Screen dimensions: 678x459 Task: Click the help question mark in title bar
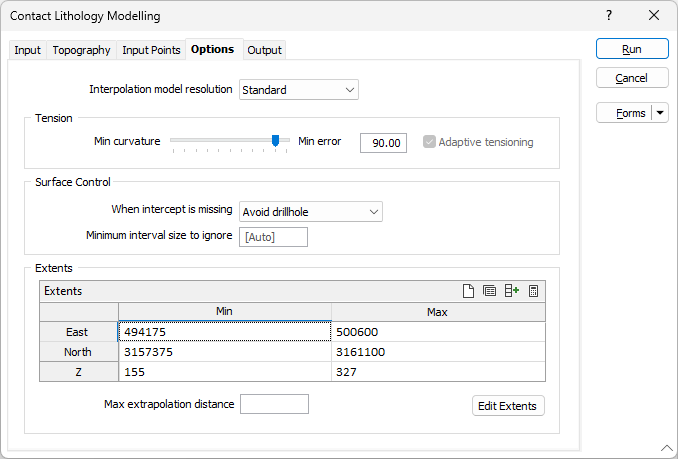pos(609,16)
